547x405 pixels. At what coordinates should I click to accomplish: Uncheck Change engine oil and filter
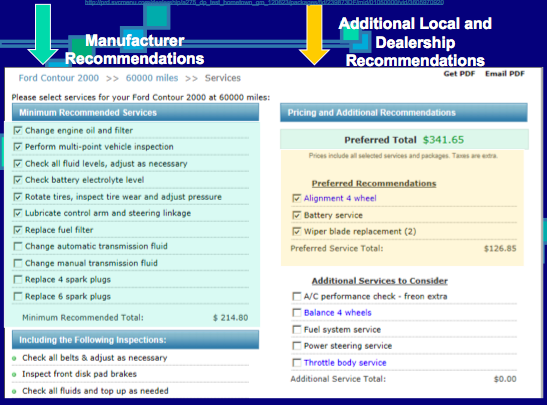17,131
